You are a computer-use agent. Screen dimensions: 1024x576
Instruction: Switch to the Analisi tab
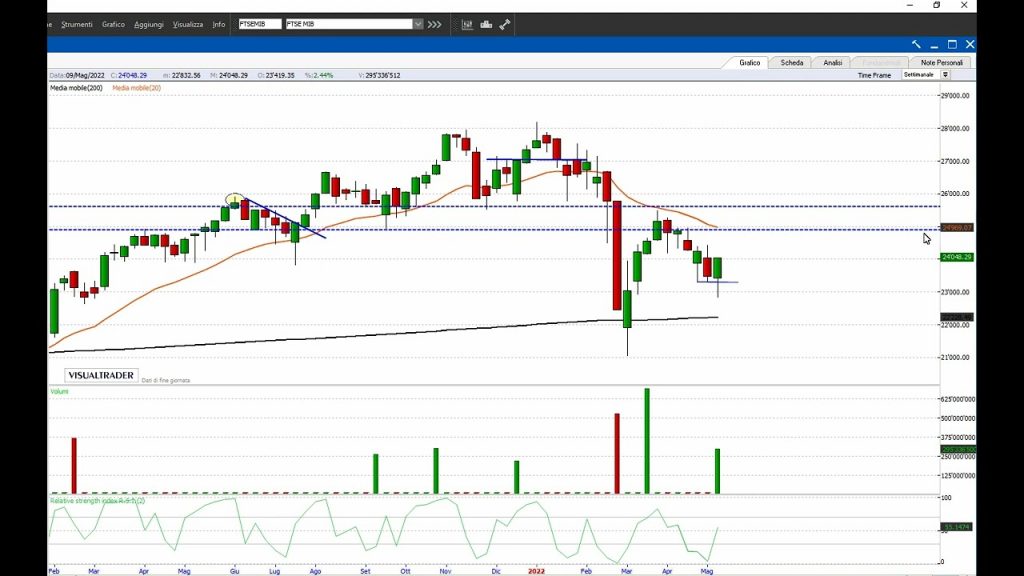[x=832, y=62]
